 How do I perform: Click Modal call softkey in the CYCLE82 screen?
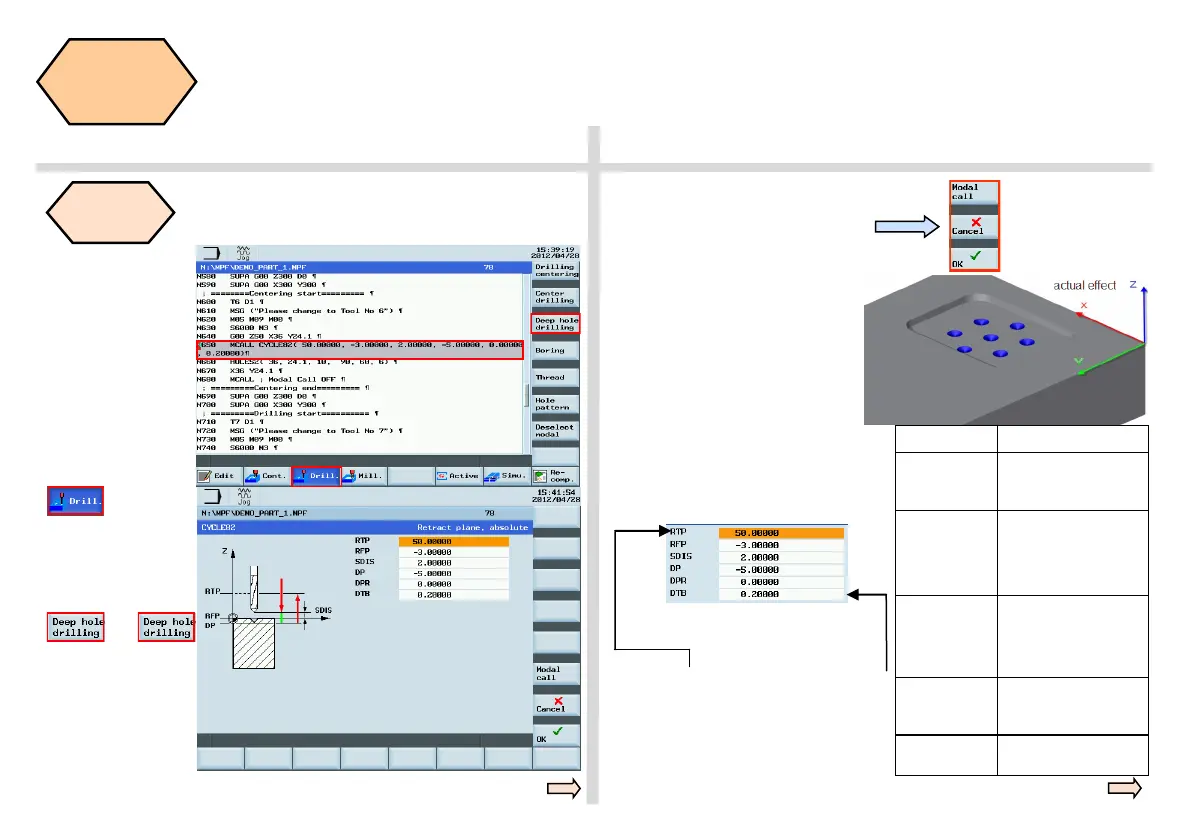557,673
